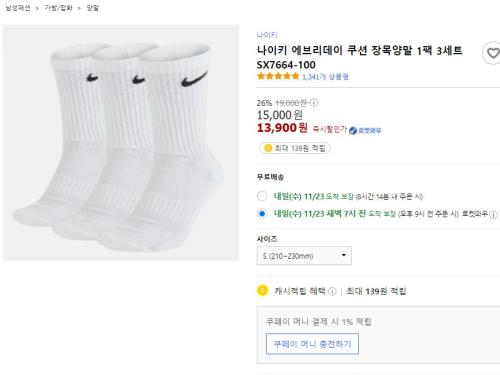This screenshot has height=375, width=500.
Task: Click the size dropdown arrow
Action: click(x=344, y=255)
